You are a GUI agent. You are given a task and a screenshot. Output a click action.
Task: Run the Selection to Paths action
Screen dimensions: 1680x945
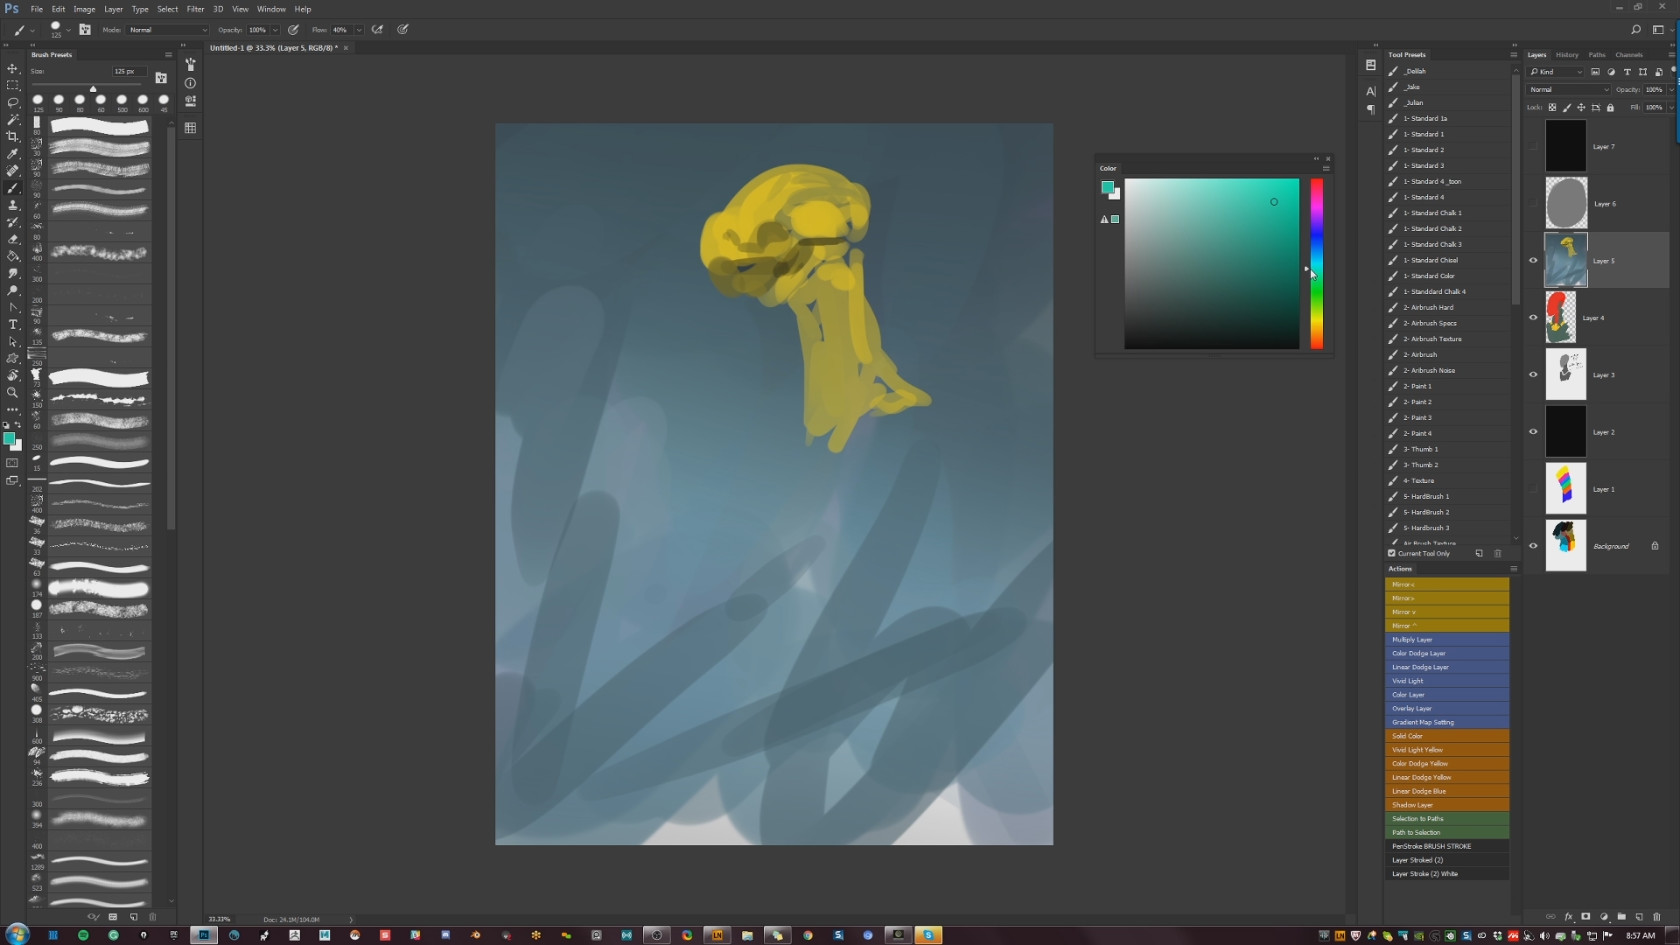(1447, 819)
